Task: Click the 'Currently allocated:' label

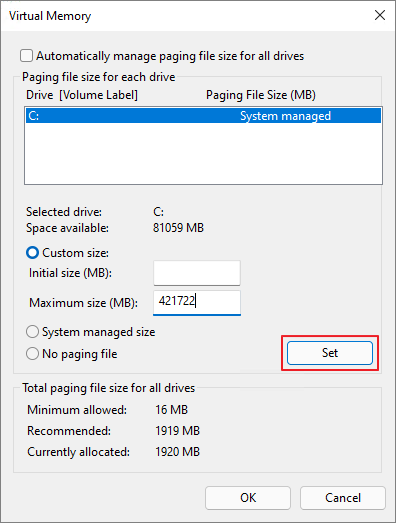Action: [78, 452]
